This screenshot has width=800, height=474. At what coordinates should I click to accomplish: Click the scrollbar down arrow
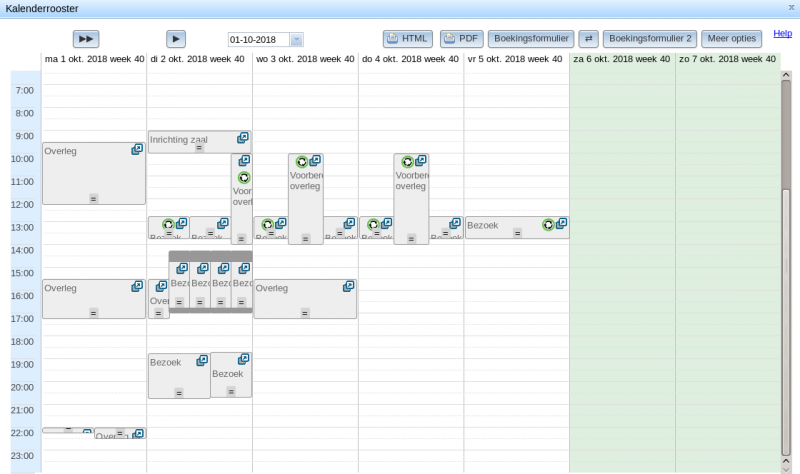coord(786,469)
